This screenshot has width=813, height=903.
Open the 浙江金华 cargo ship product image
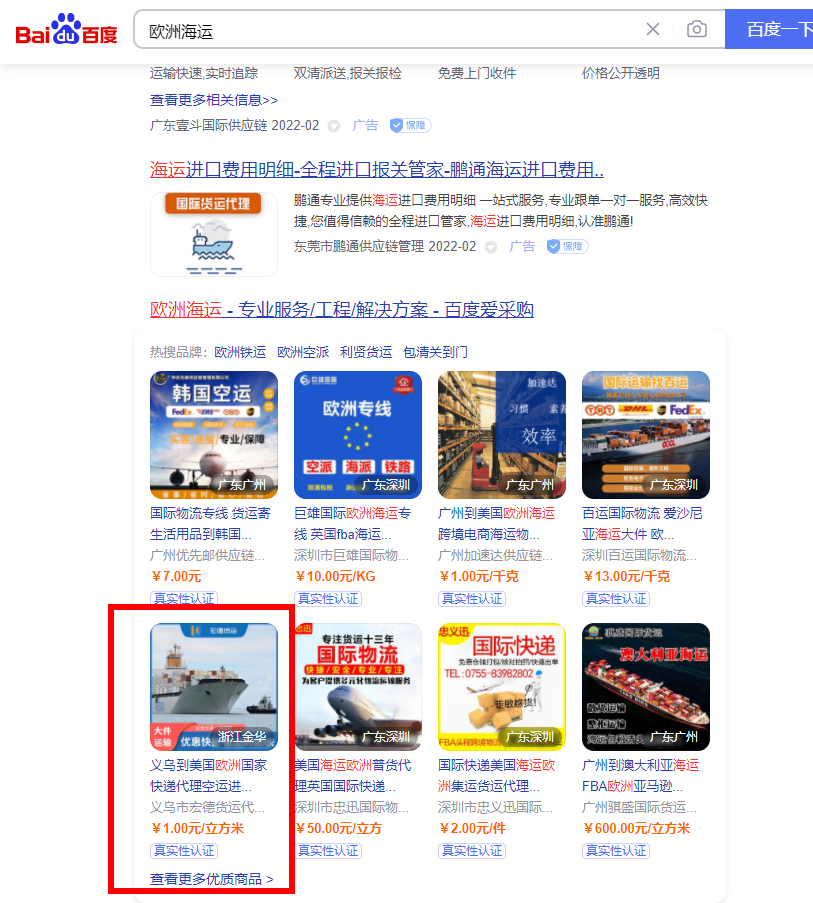pos(214,687)
